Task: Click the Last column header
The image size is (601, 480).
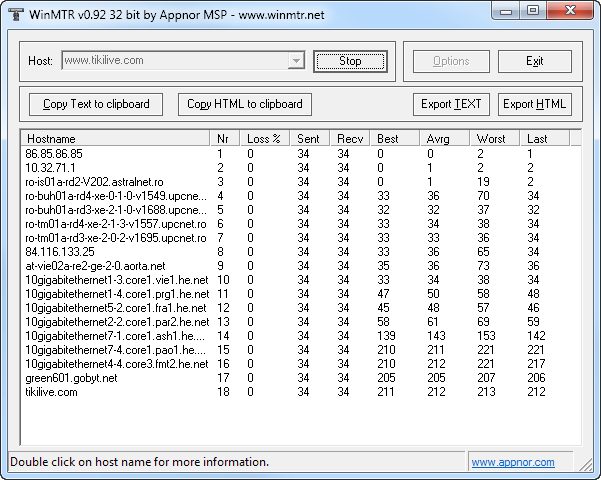Action: (x=545, y=138)
